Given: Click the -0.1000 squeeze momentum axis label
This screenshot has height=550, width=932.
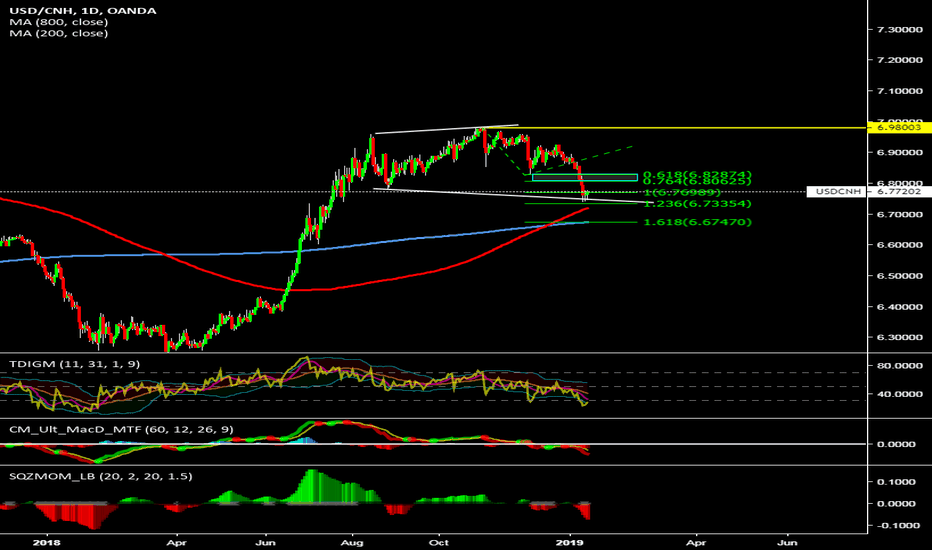Looking at the screenshot, I should [x=893, y=526].
